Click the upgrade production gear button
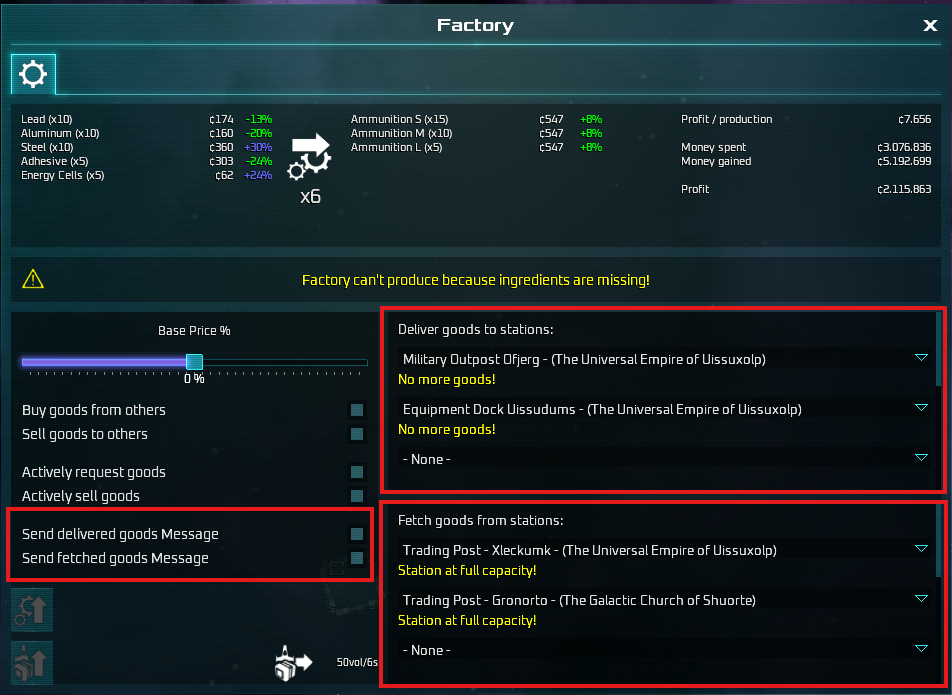Image resolution: width=952 pixels, height=695 pixels. (31, 610)
